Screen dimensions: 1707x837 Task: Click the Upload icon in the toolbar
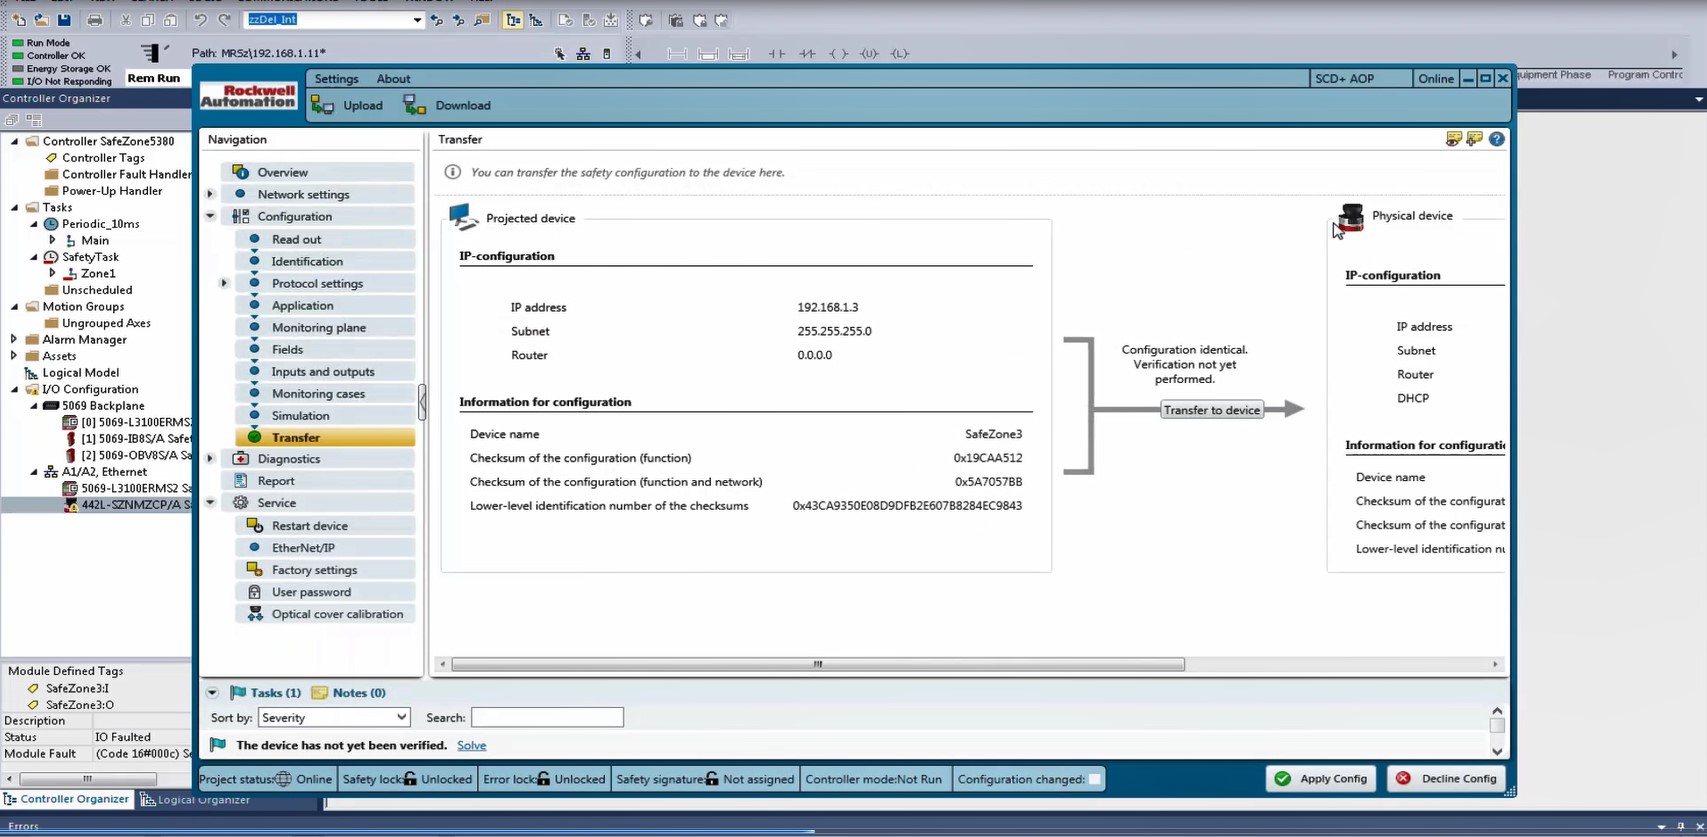pyautogui.click(x=323, y=105)
